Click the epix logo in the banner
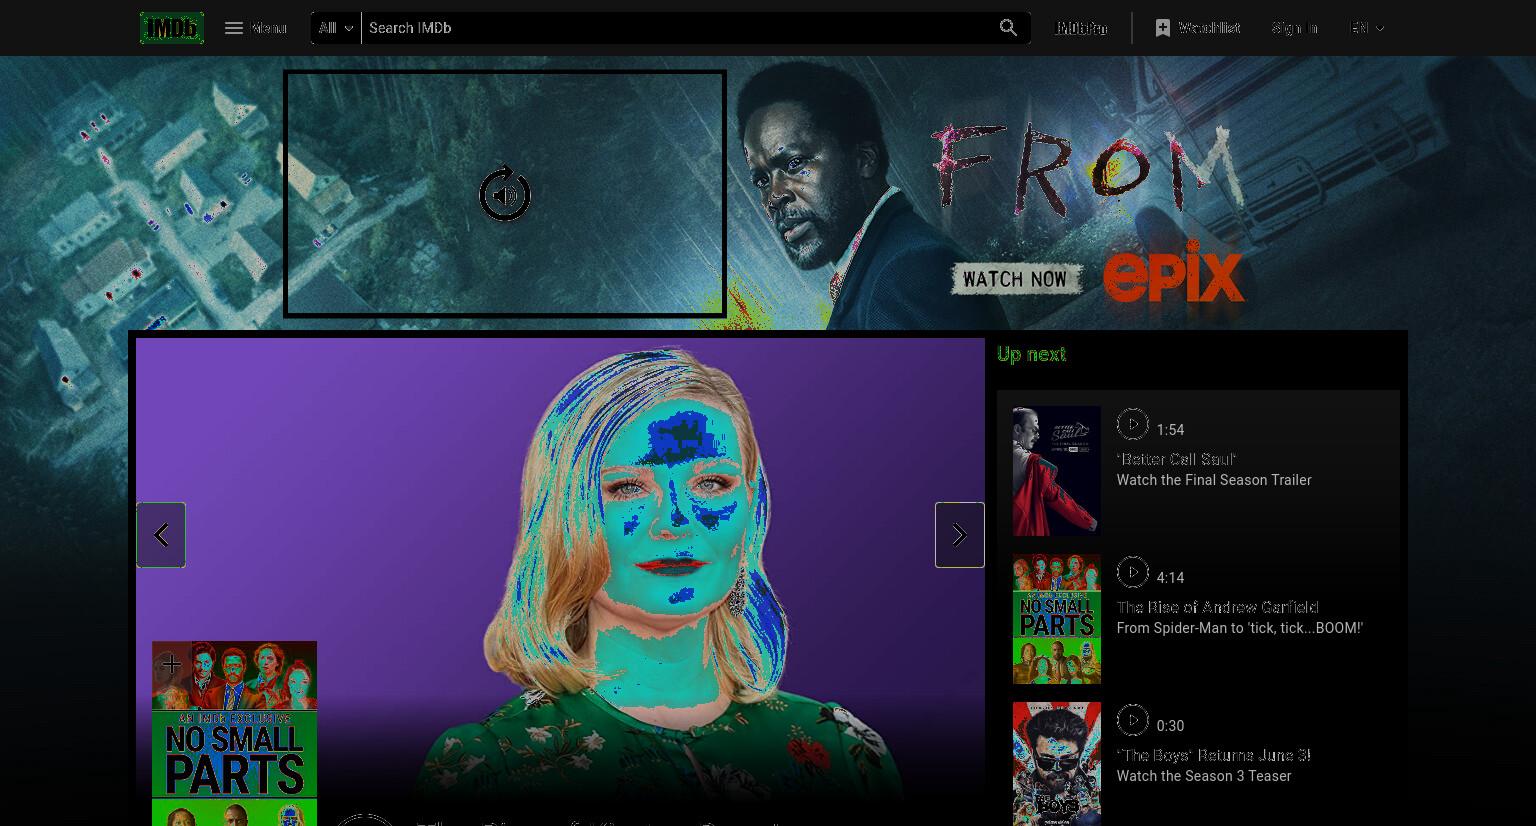This screenshot has width=1536, height=826. coord(1173,271)
